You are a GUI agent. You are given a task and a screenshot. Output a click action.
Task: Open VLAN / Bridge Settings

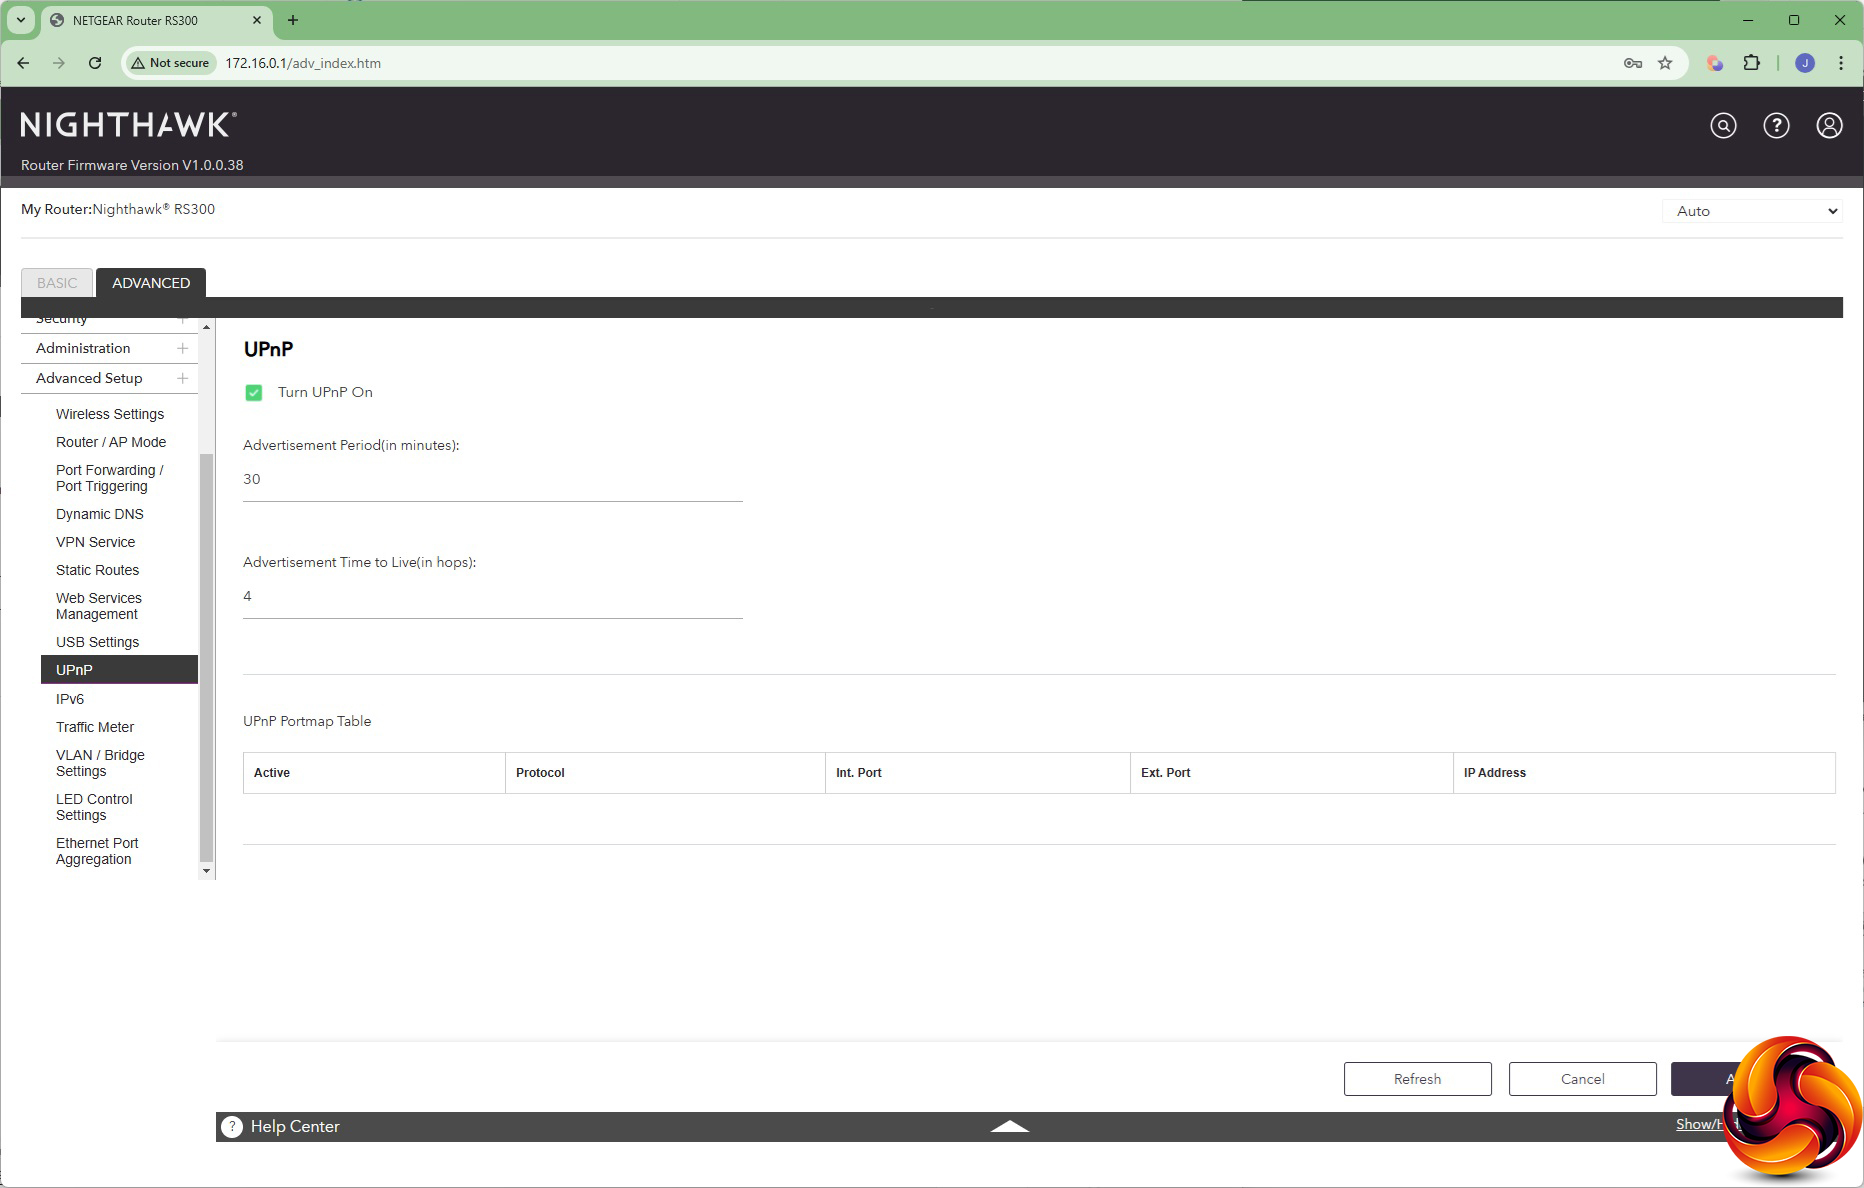pyautogui.click(x=100, y=763)
